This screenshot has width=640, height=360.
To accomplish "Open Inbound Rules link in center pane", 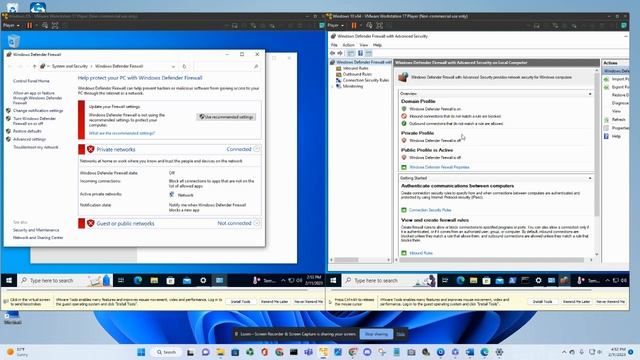I will tap(421, 253).
